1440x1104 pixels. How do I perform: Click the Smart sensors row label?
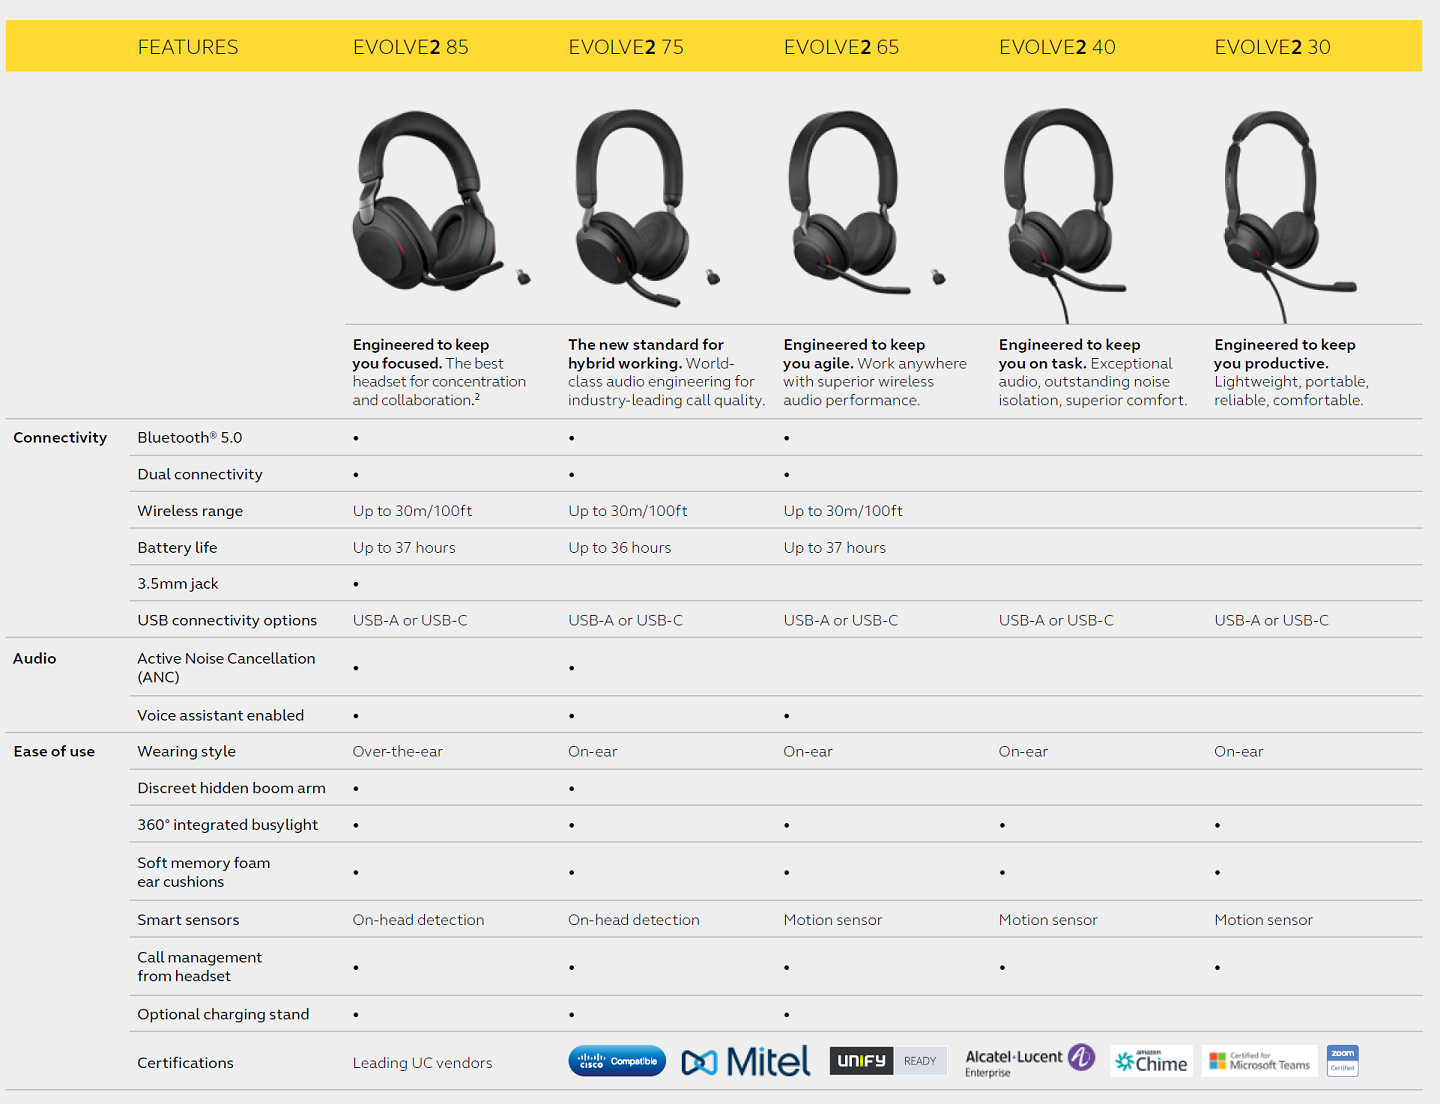point(188,920)
